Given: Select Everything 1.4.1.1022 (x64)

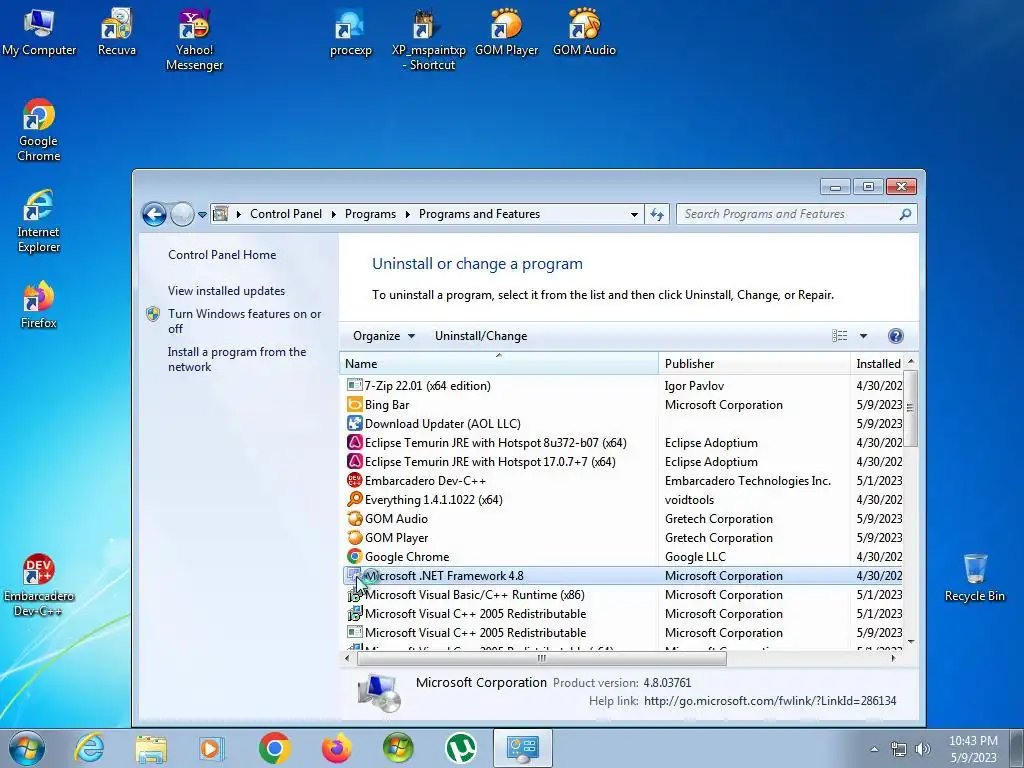Looking at the screenshot, I should coord(622,500).
